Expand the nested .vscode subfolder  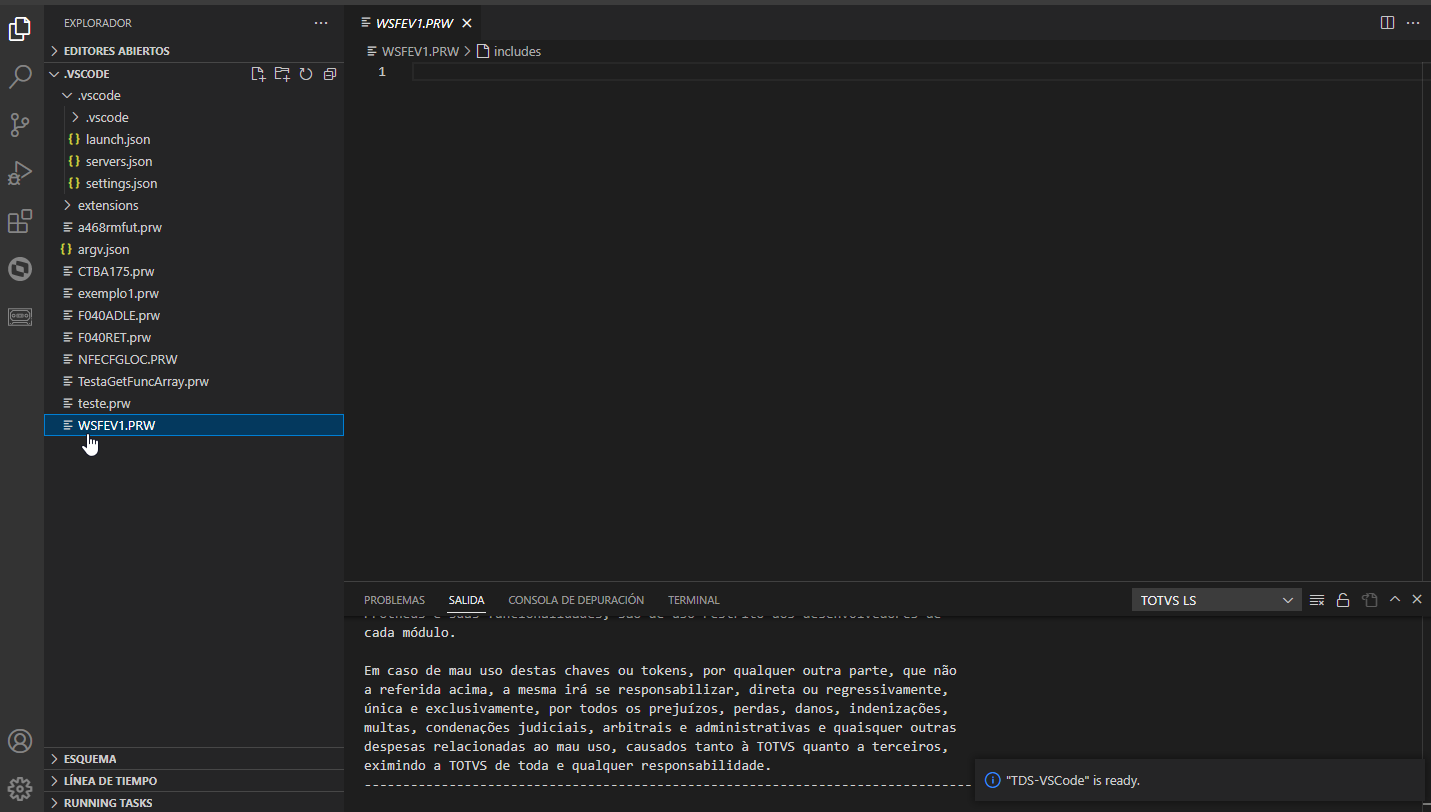(x=194, y=118)
